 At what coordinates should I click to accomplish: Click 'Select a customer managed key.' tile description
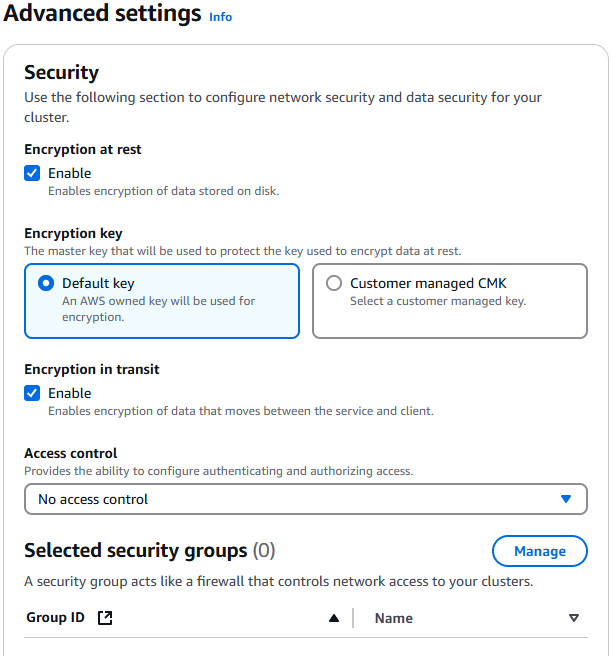(437, 301)
